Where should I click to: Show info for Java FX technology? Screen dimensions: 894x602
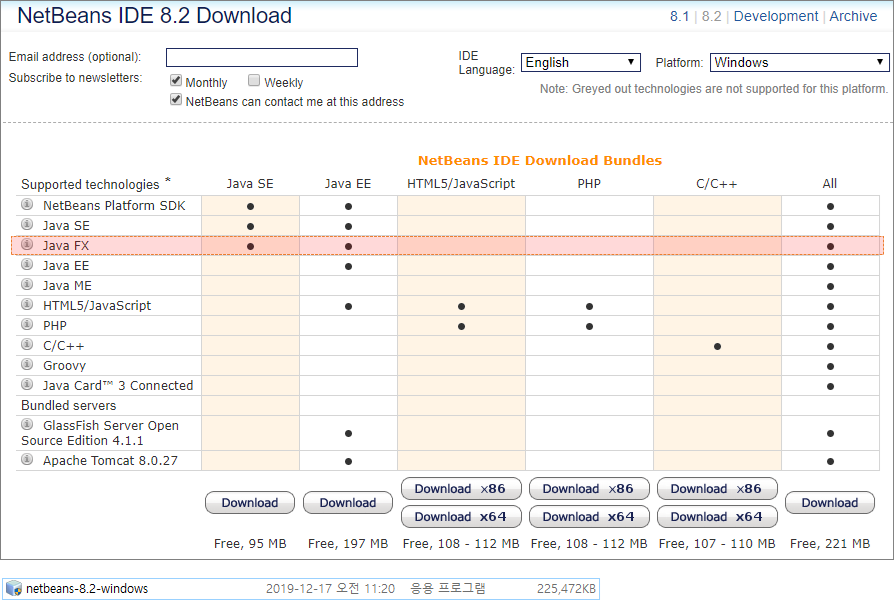pyautogui.click(x=27, y=244)
